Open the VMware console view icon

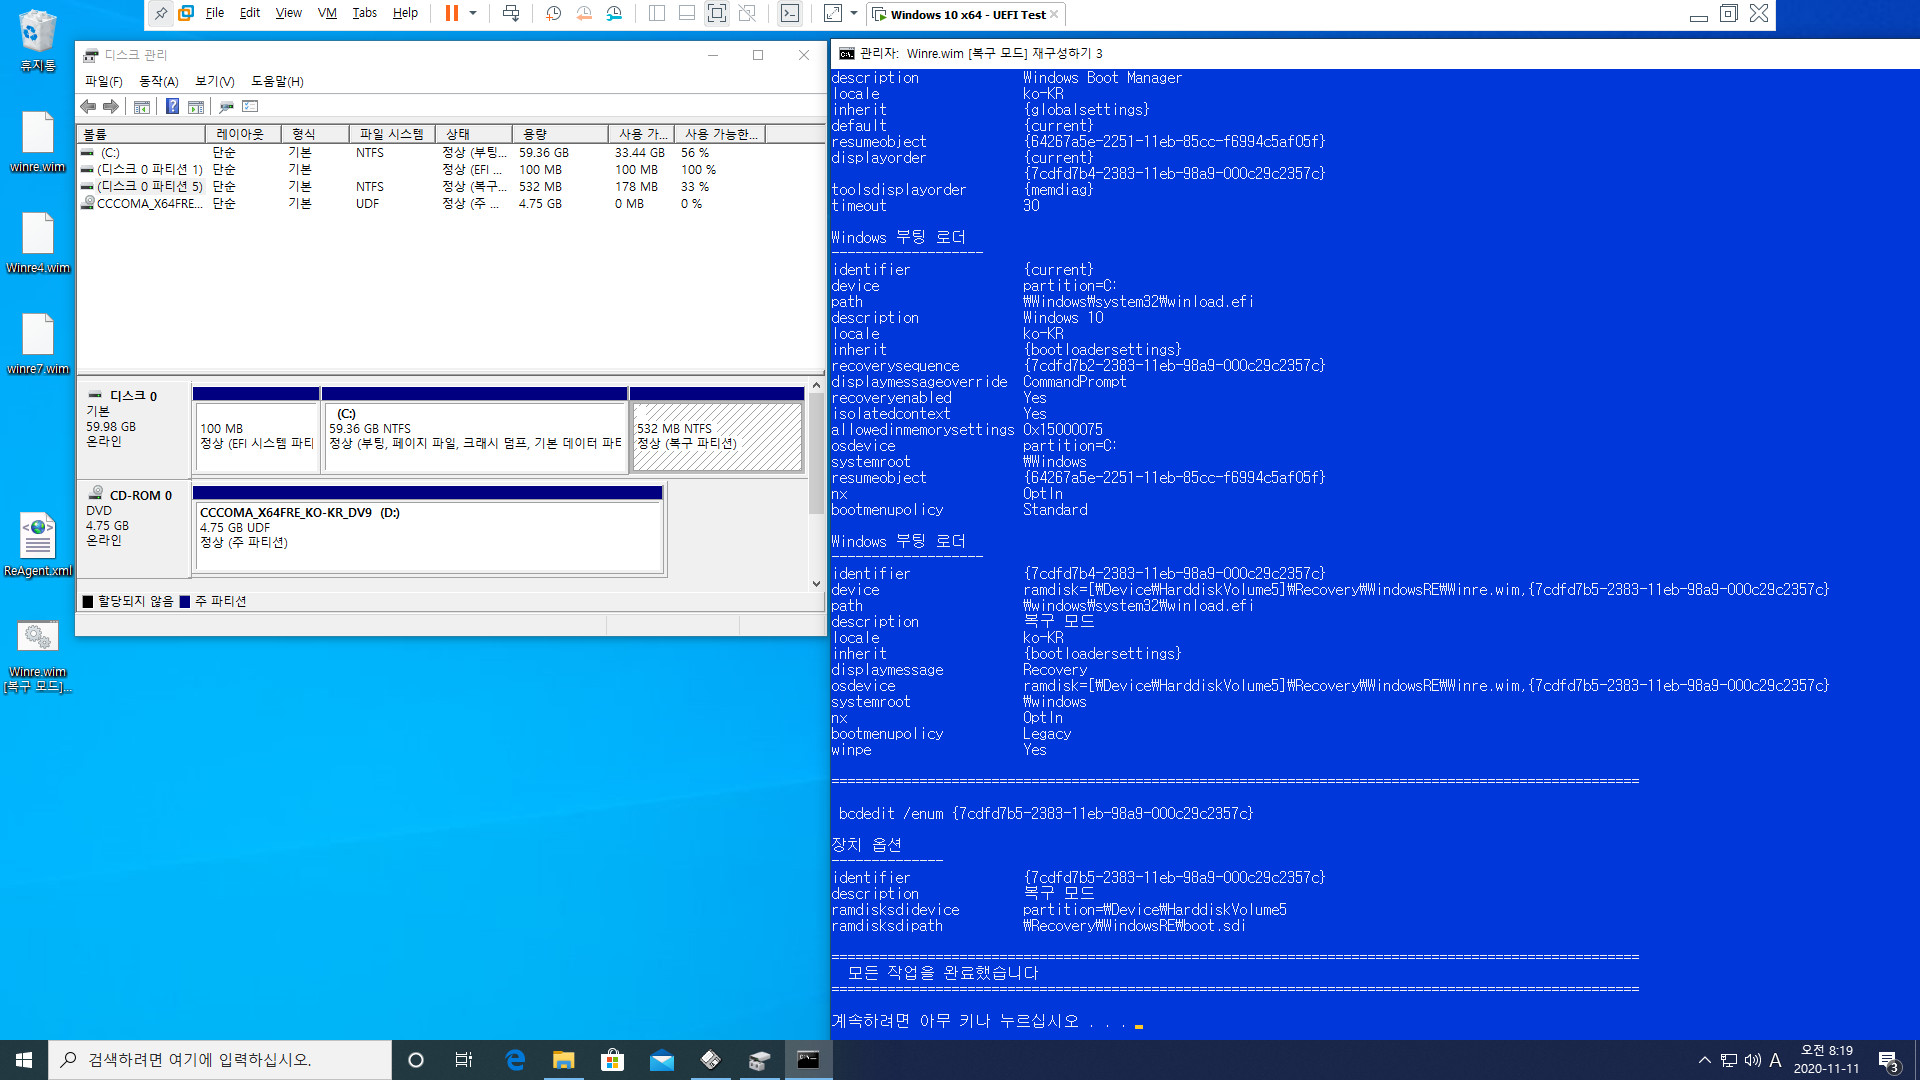[790, 13]
